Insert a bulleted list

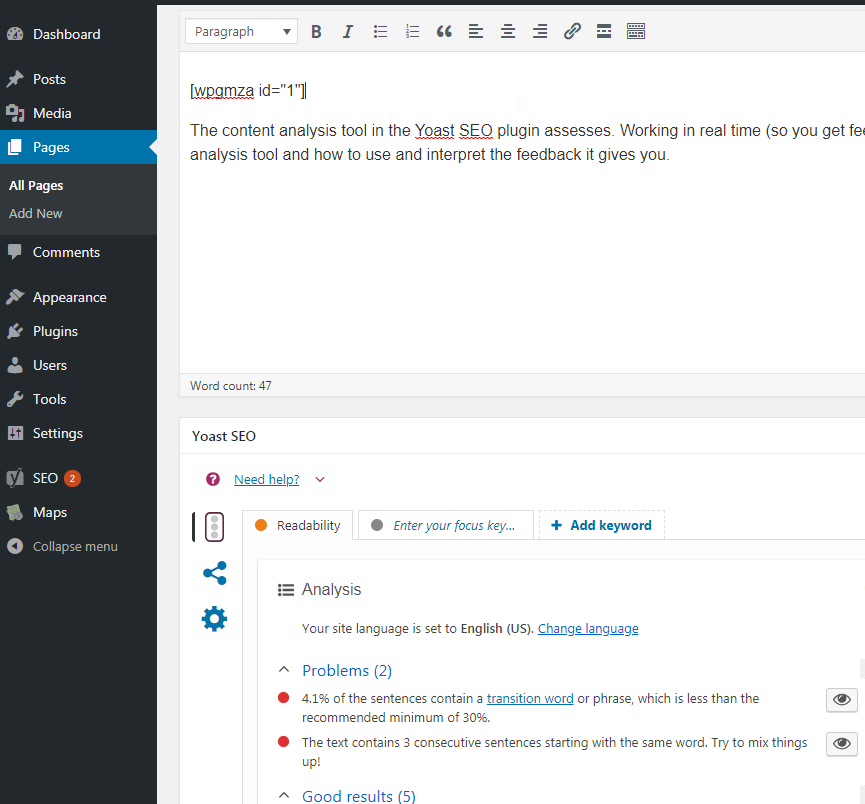tap(380, 31)
